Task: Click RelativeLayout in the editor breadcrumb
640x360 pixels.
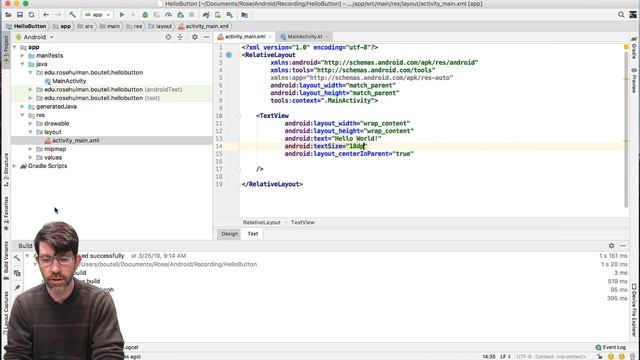Action: tap(262, 222)
